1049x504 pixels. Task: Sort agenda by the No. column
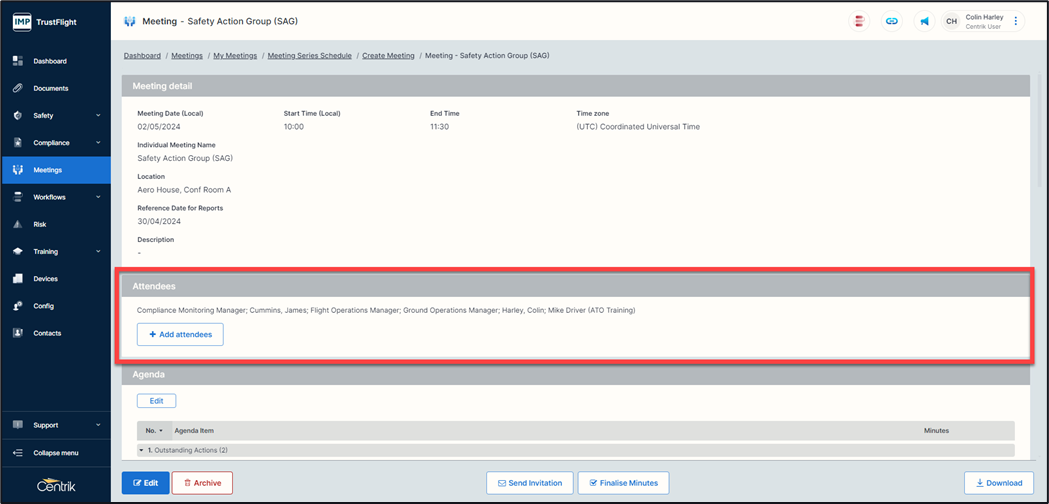[x=154, y=430]
